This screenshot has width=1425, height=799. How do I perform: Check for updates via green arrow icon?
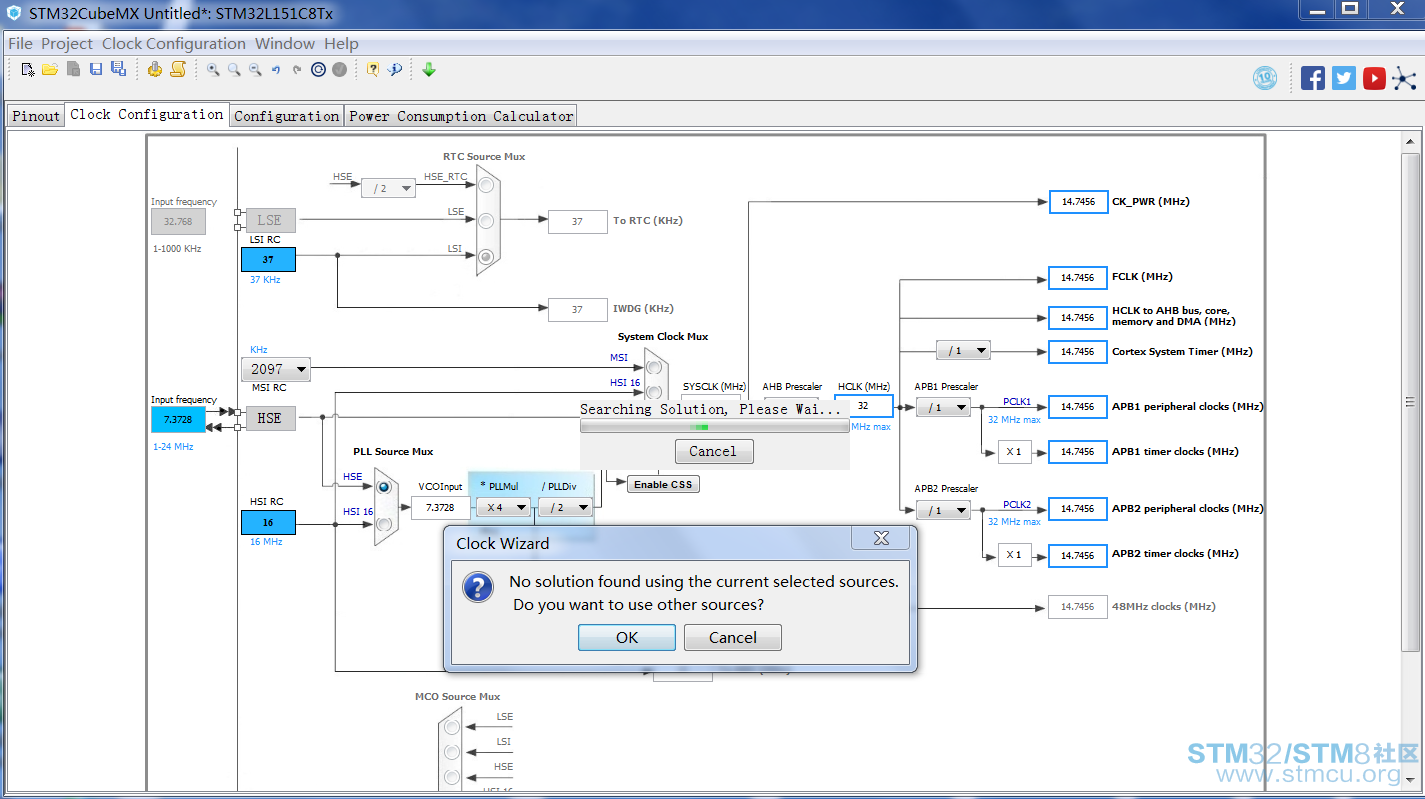point(429,69)
